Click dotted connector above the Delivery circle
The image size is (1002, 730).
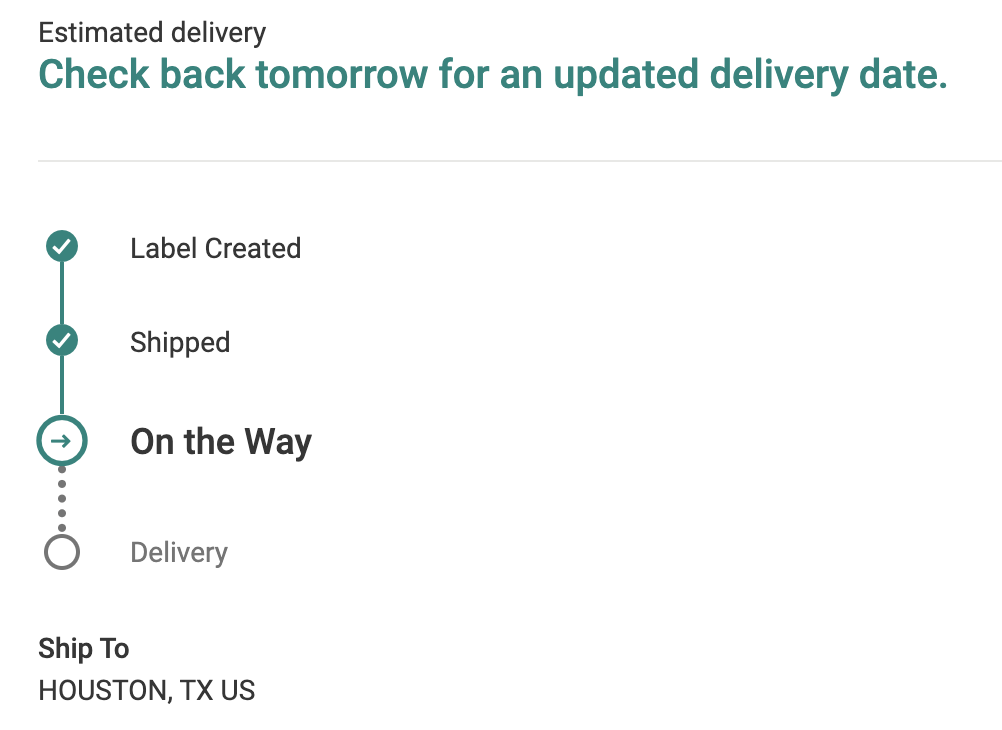click(62, 499)
